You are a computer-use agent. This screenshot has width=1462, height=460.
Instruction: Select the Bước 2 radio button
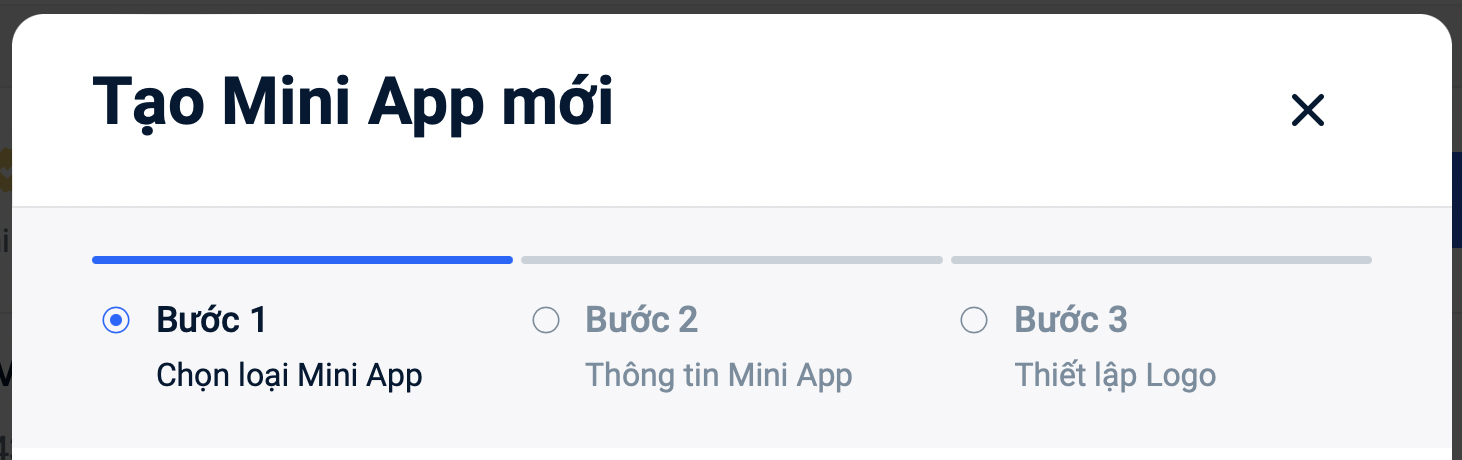pyautogui.click(x=546, y=321)
